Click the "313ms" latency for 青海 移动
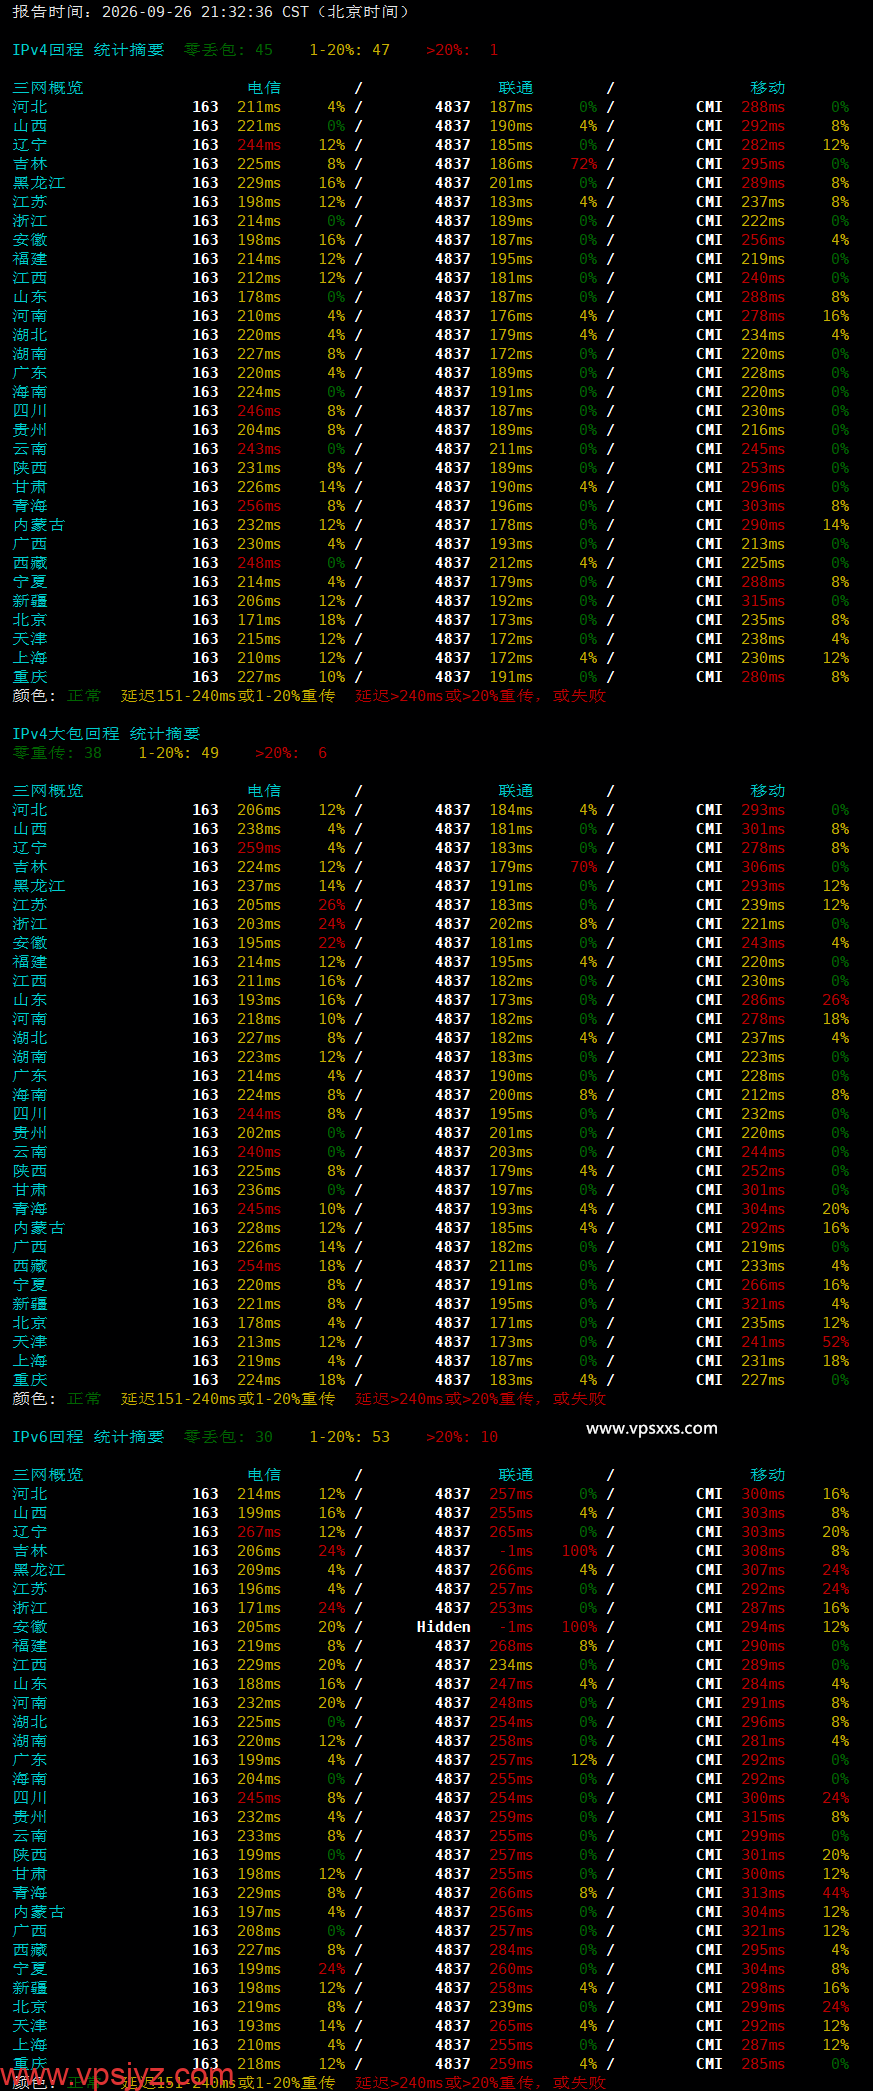The width and height of the screenshot is (873, 2091). (763, 1893)
